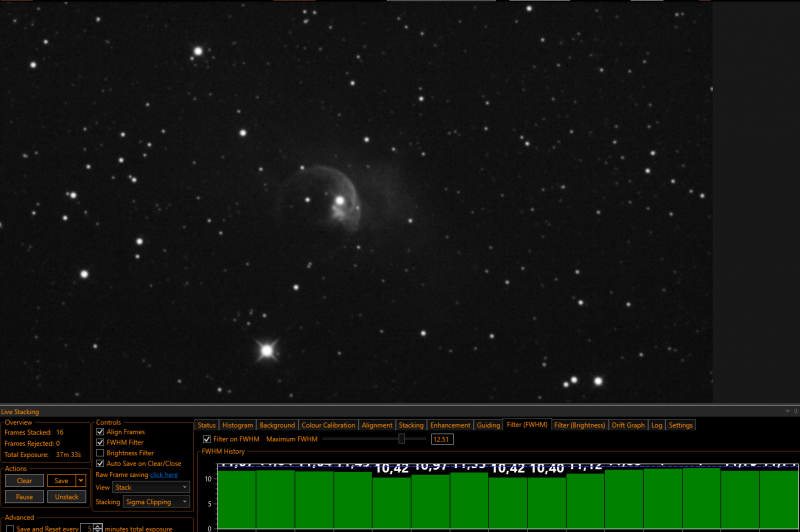Select the Alignment tab
This screenshot has width=800, height=532.
(377, 425)
